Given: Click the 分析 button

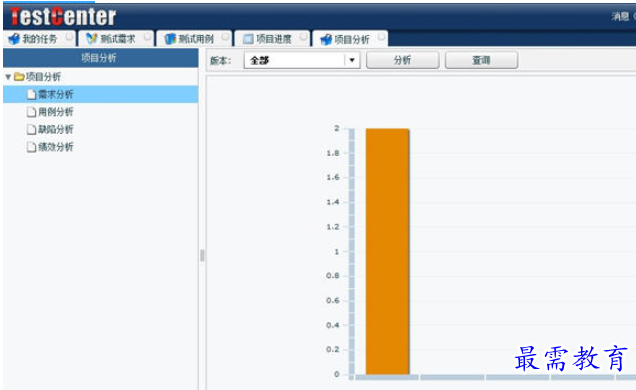Looking at the screenshot, I should (402, 60).
